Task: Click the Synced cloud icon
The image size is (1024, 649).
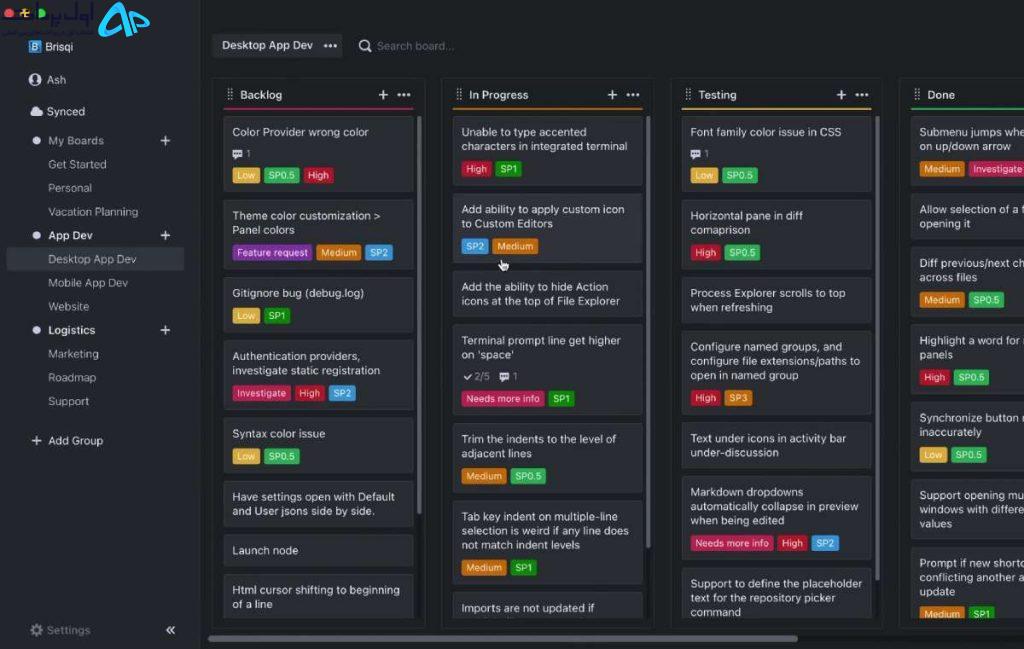Action: (x=37, y=112)
